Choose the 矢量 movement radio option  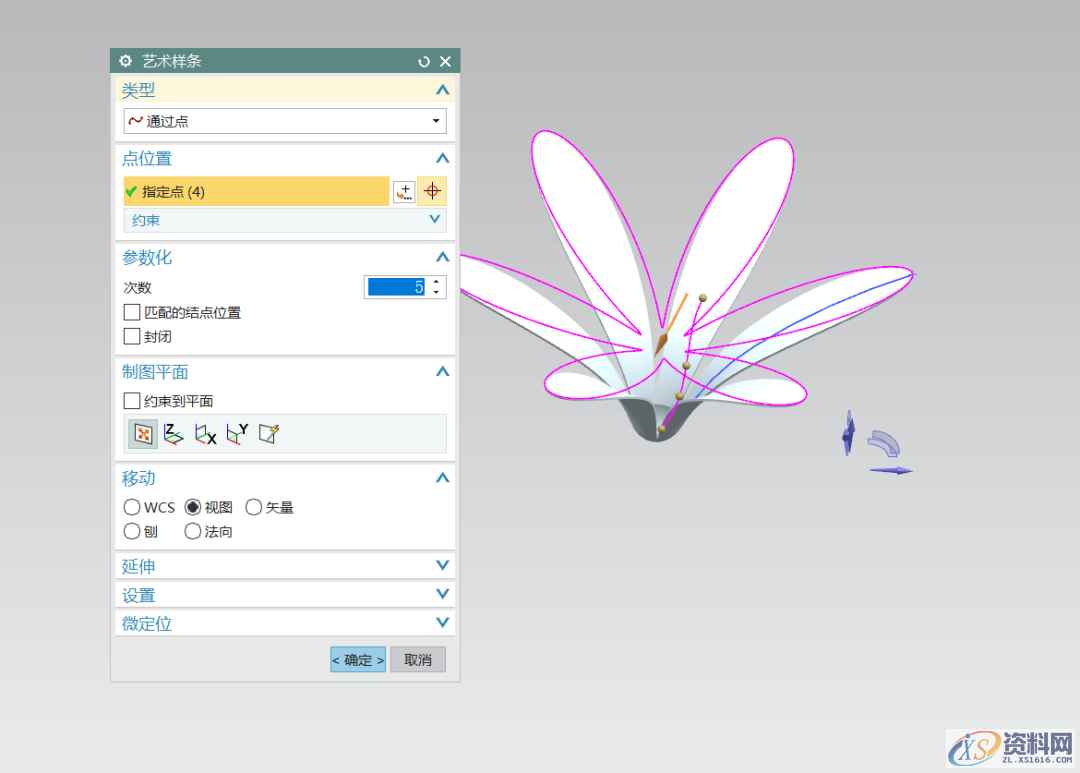coord(254,507)
